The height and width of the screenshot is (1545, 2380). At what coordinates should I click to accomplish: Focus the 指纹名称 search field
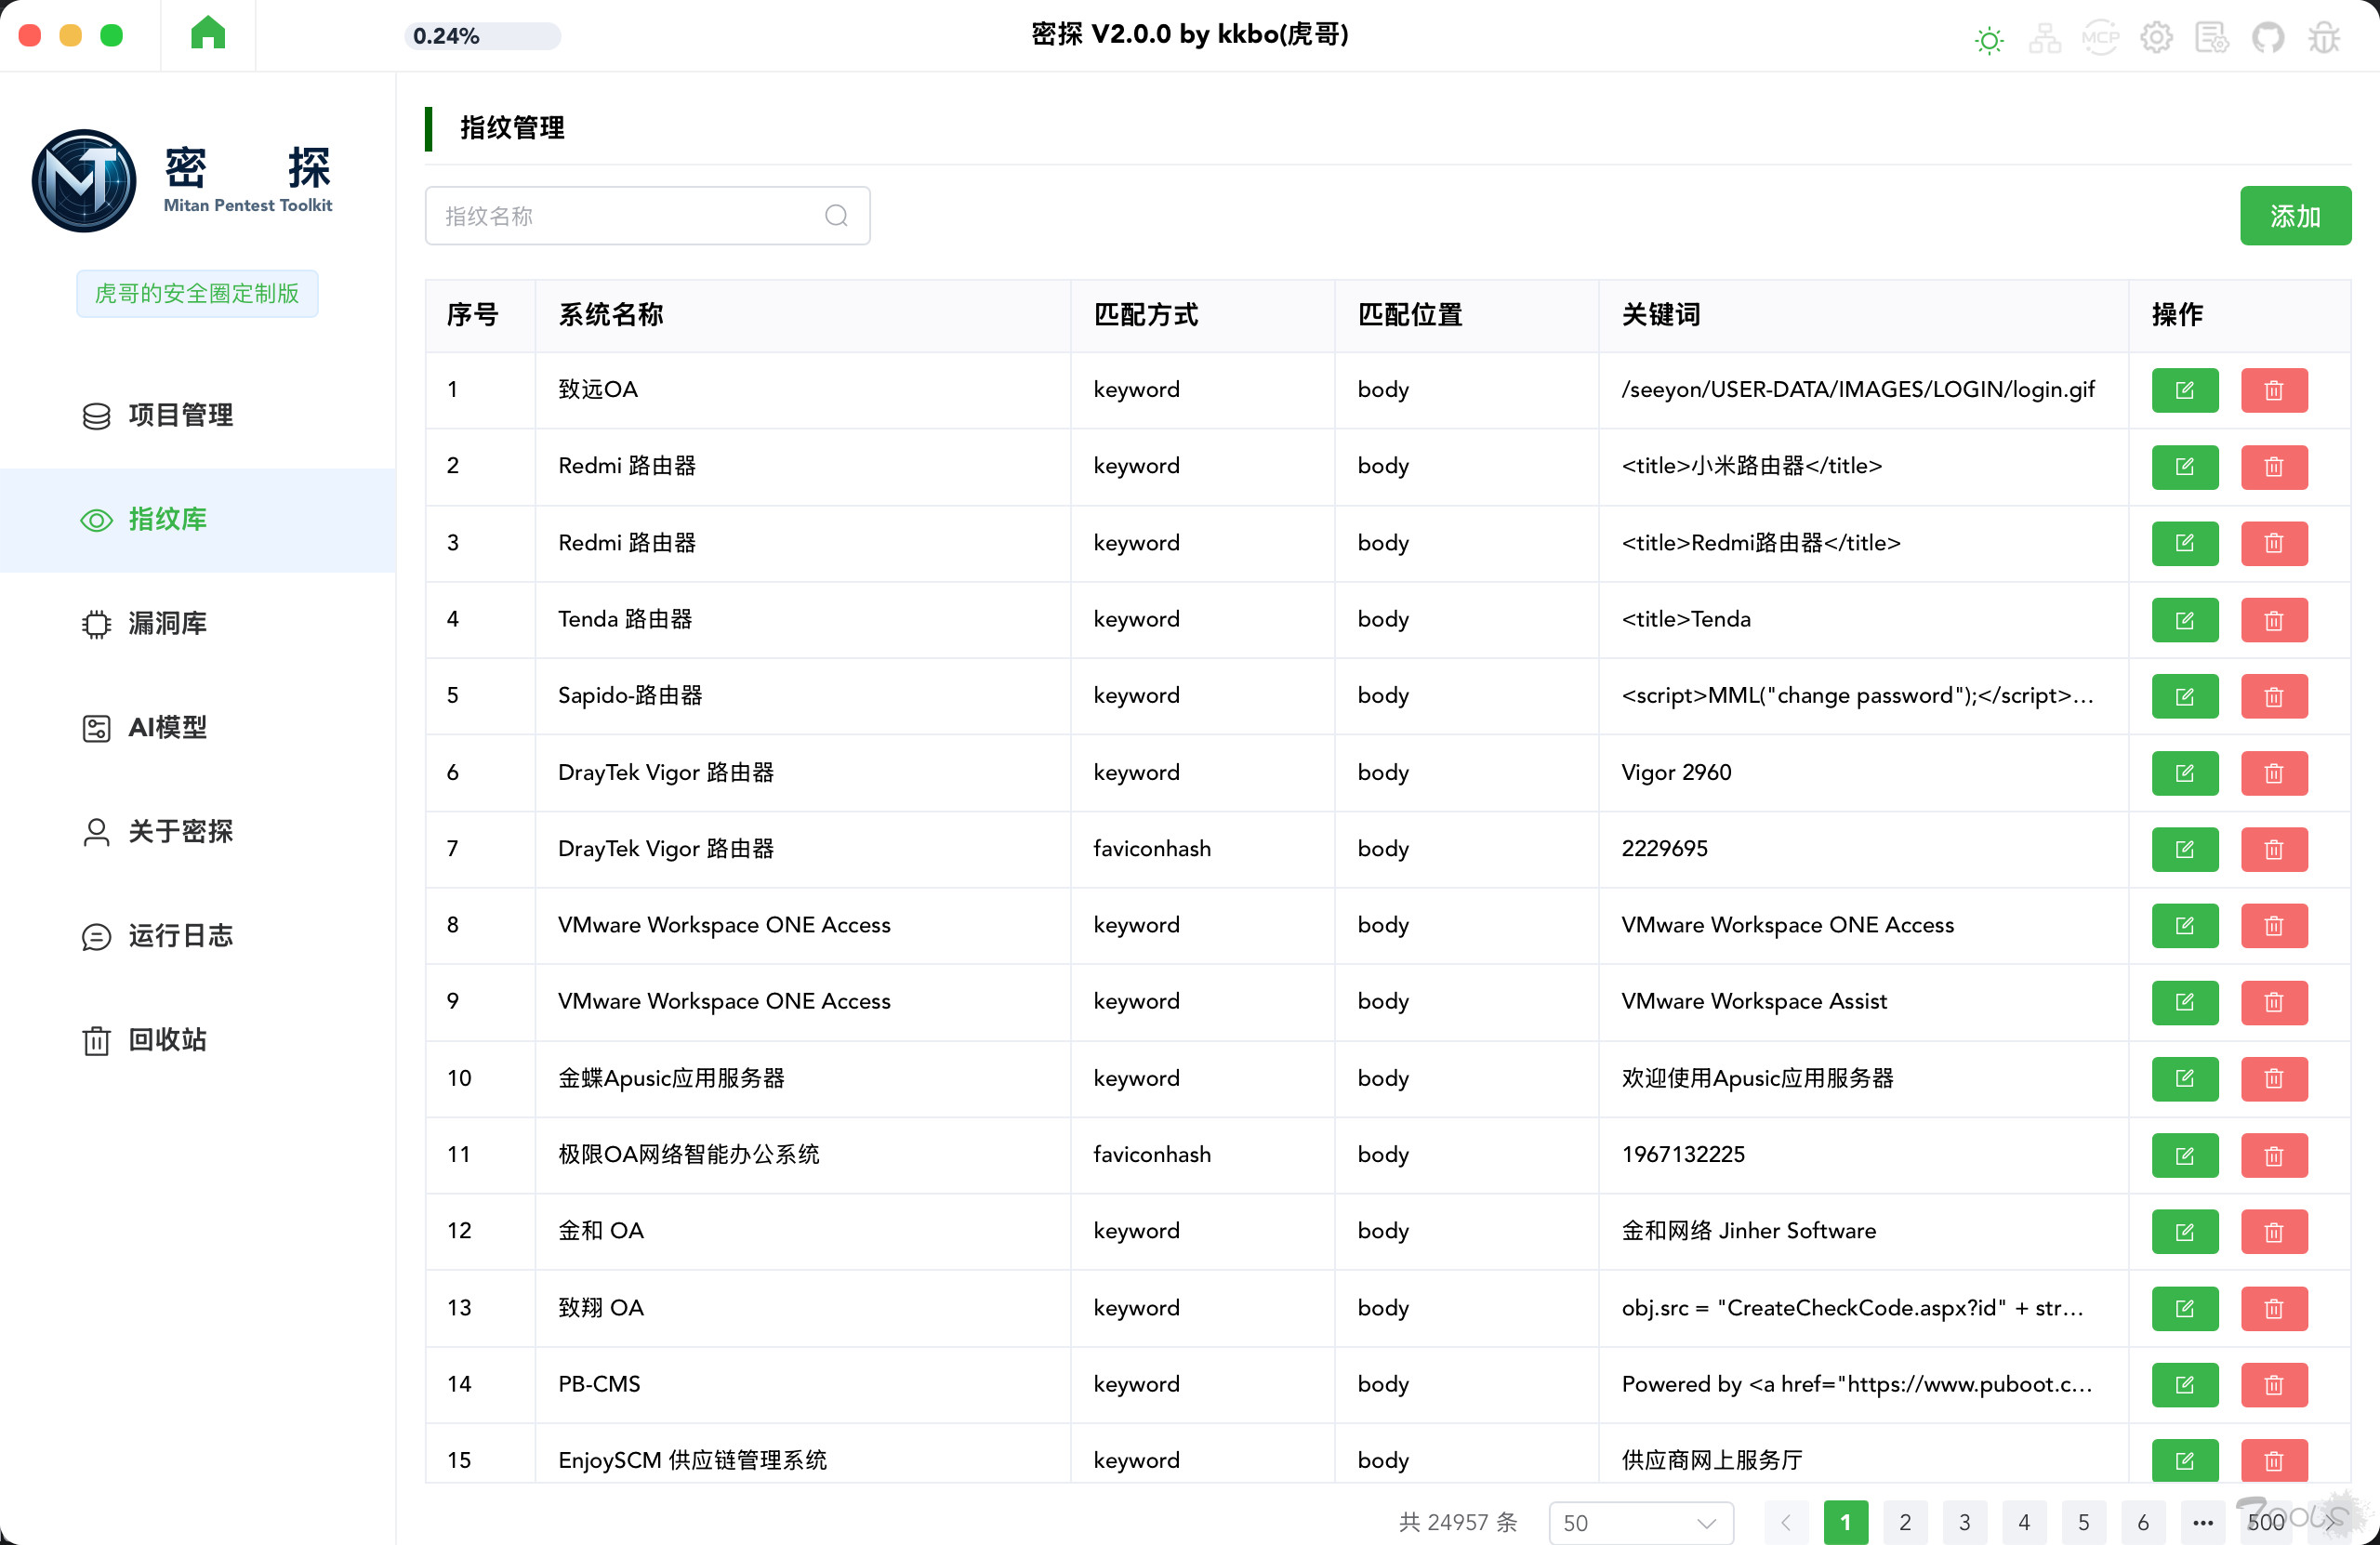click(x=647, y=216)
